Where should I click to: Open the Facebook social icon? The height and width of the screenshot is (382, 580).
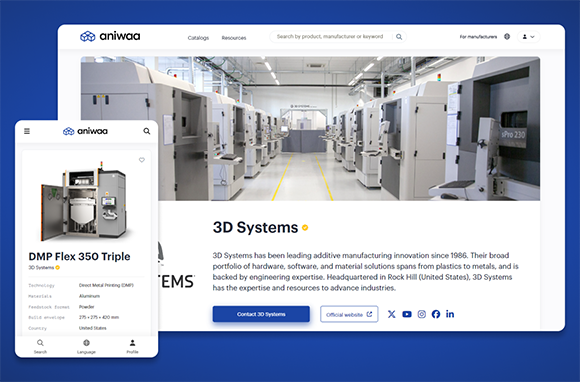[x=436, y=314]
